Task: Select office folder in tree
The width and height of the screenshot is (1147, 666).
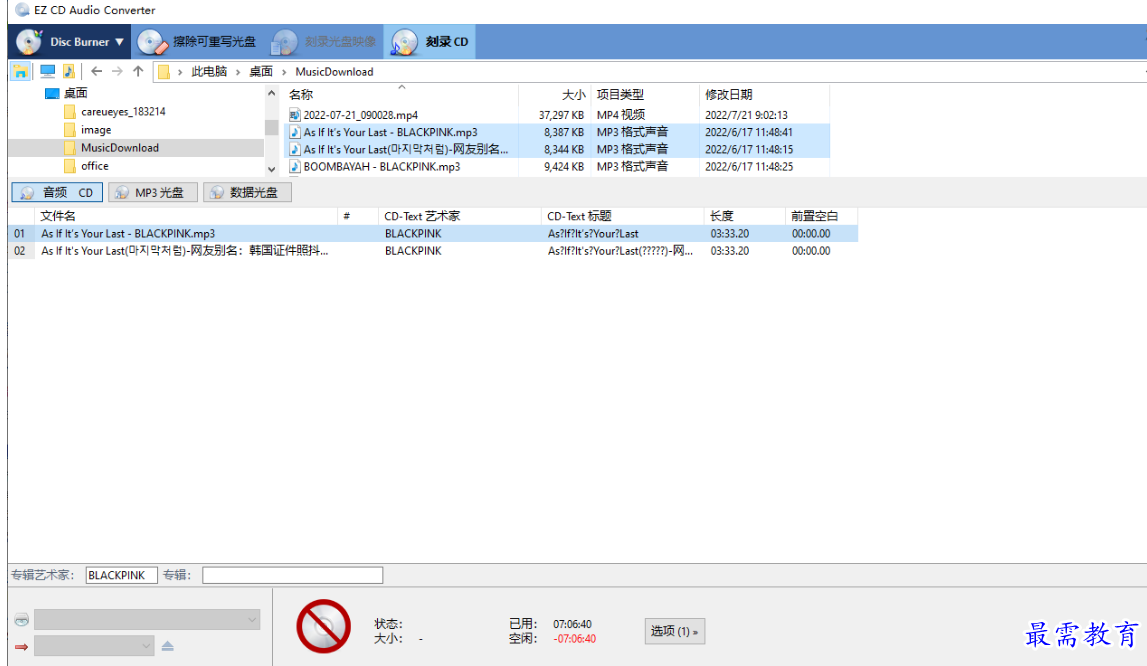Action: tap(94, 166)
